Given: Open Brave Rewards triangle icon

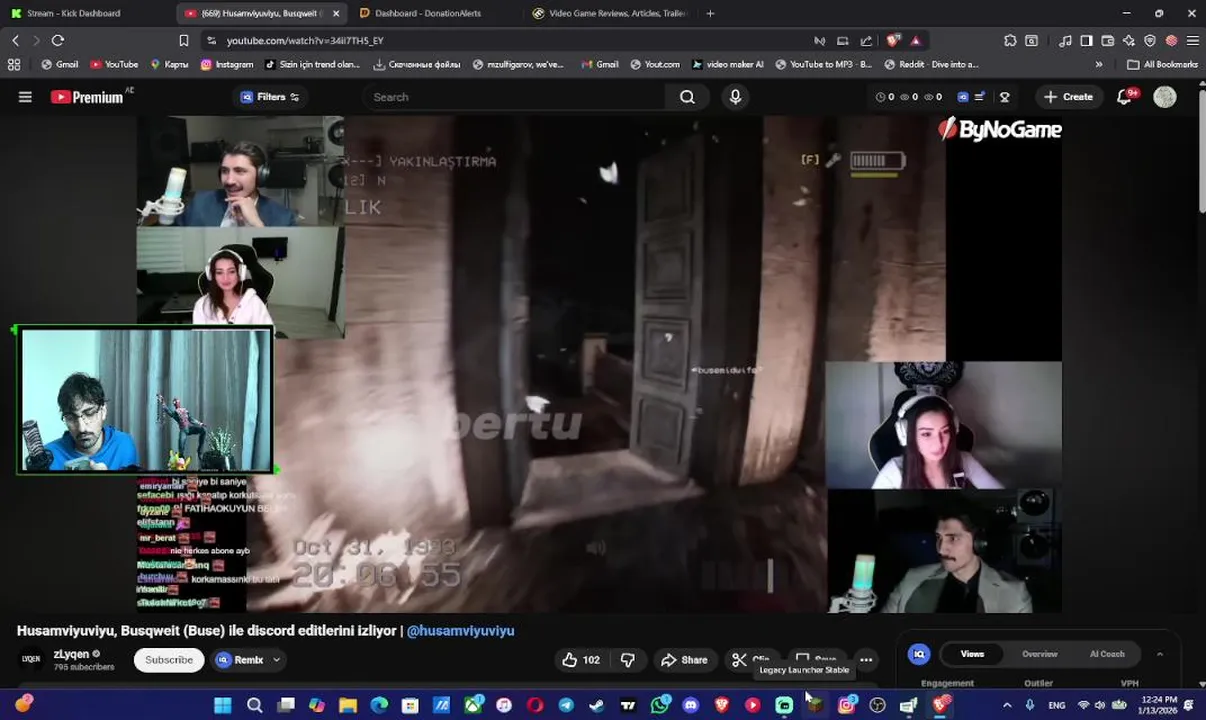Looking at the screenshot, I should click(915, 40).
